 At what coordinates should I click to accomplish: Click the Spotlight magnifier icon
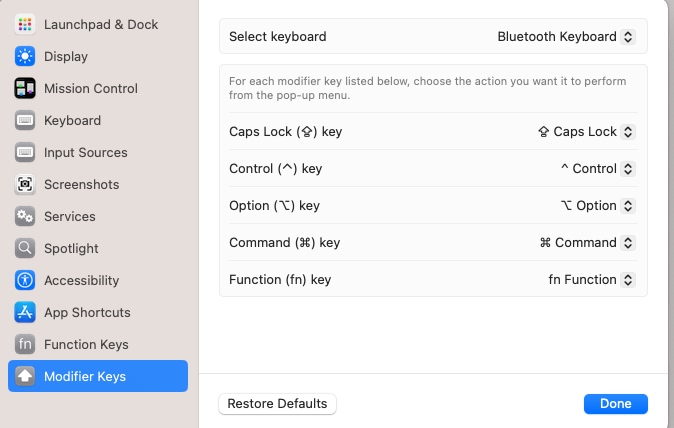[x=25, y=248]
